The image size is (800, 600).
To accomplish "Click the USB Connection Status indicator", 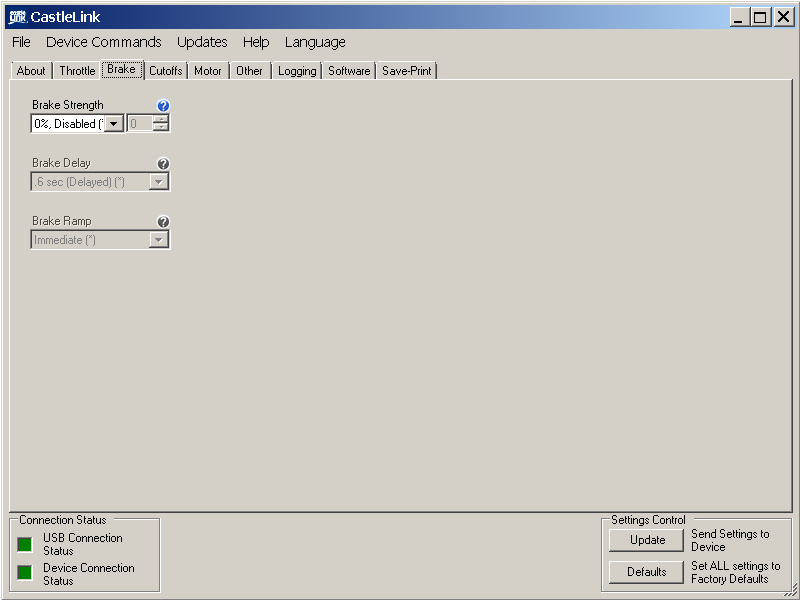I will pyautogui.click(x=25, y=544).
